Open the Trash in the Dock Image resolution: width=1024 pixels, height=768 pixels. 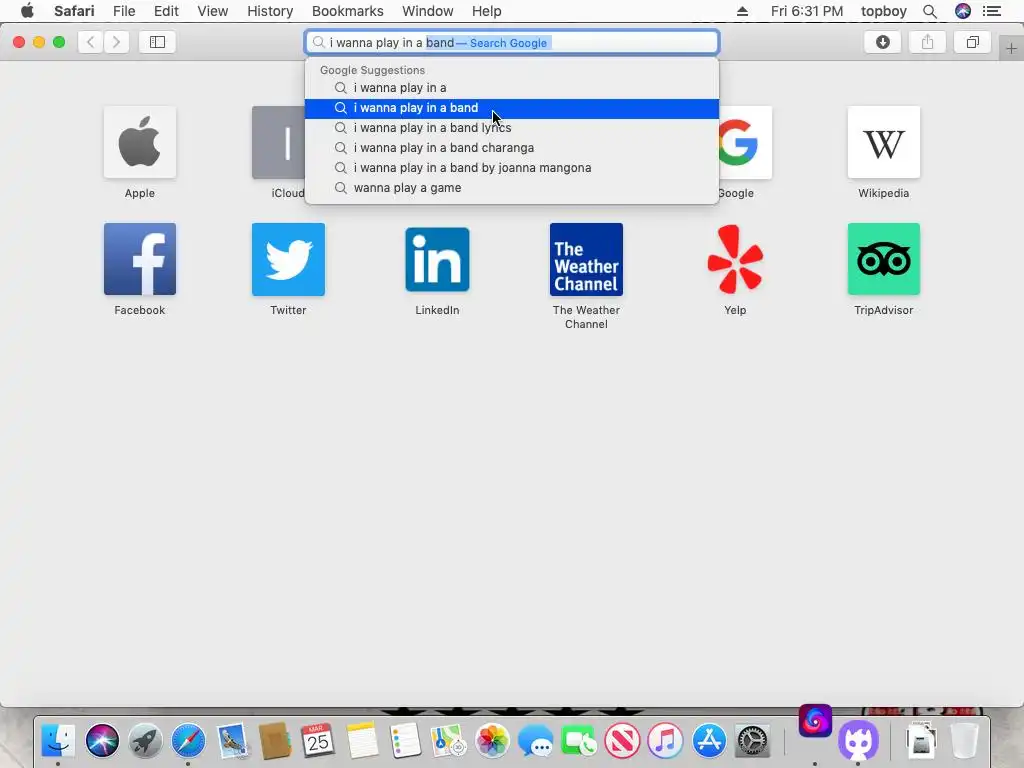964,741
